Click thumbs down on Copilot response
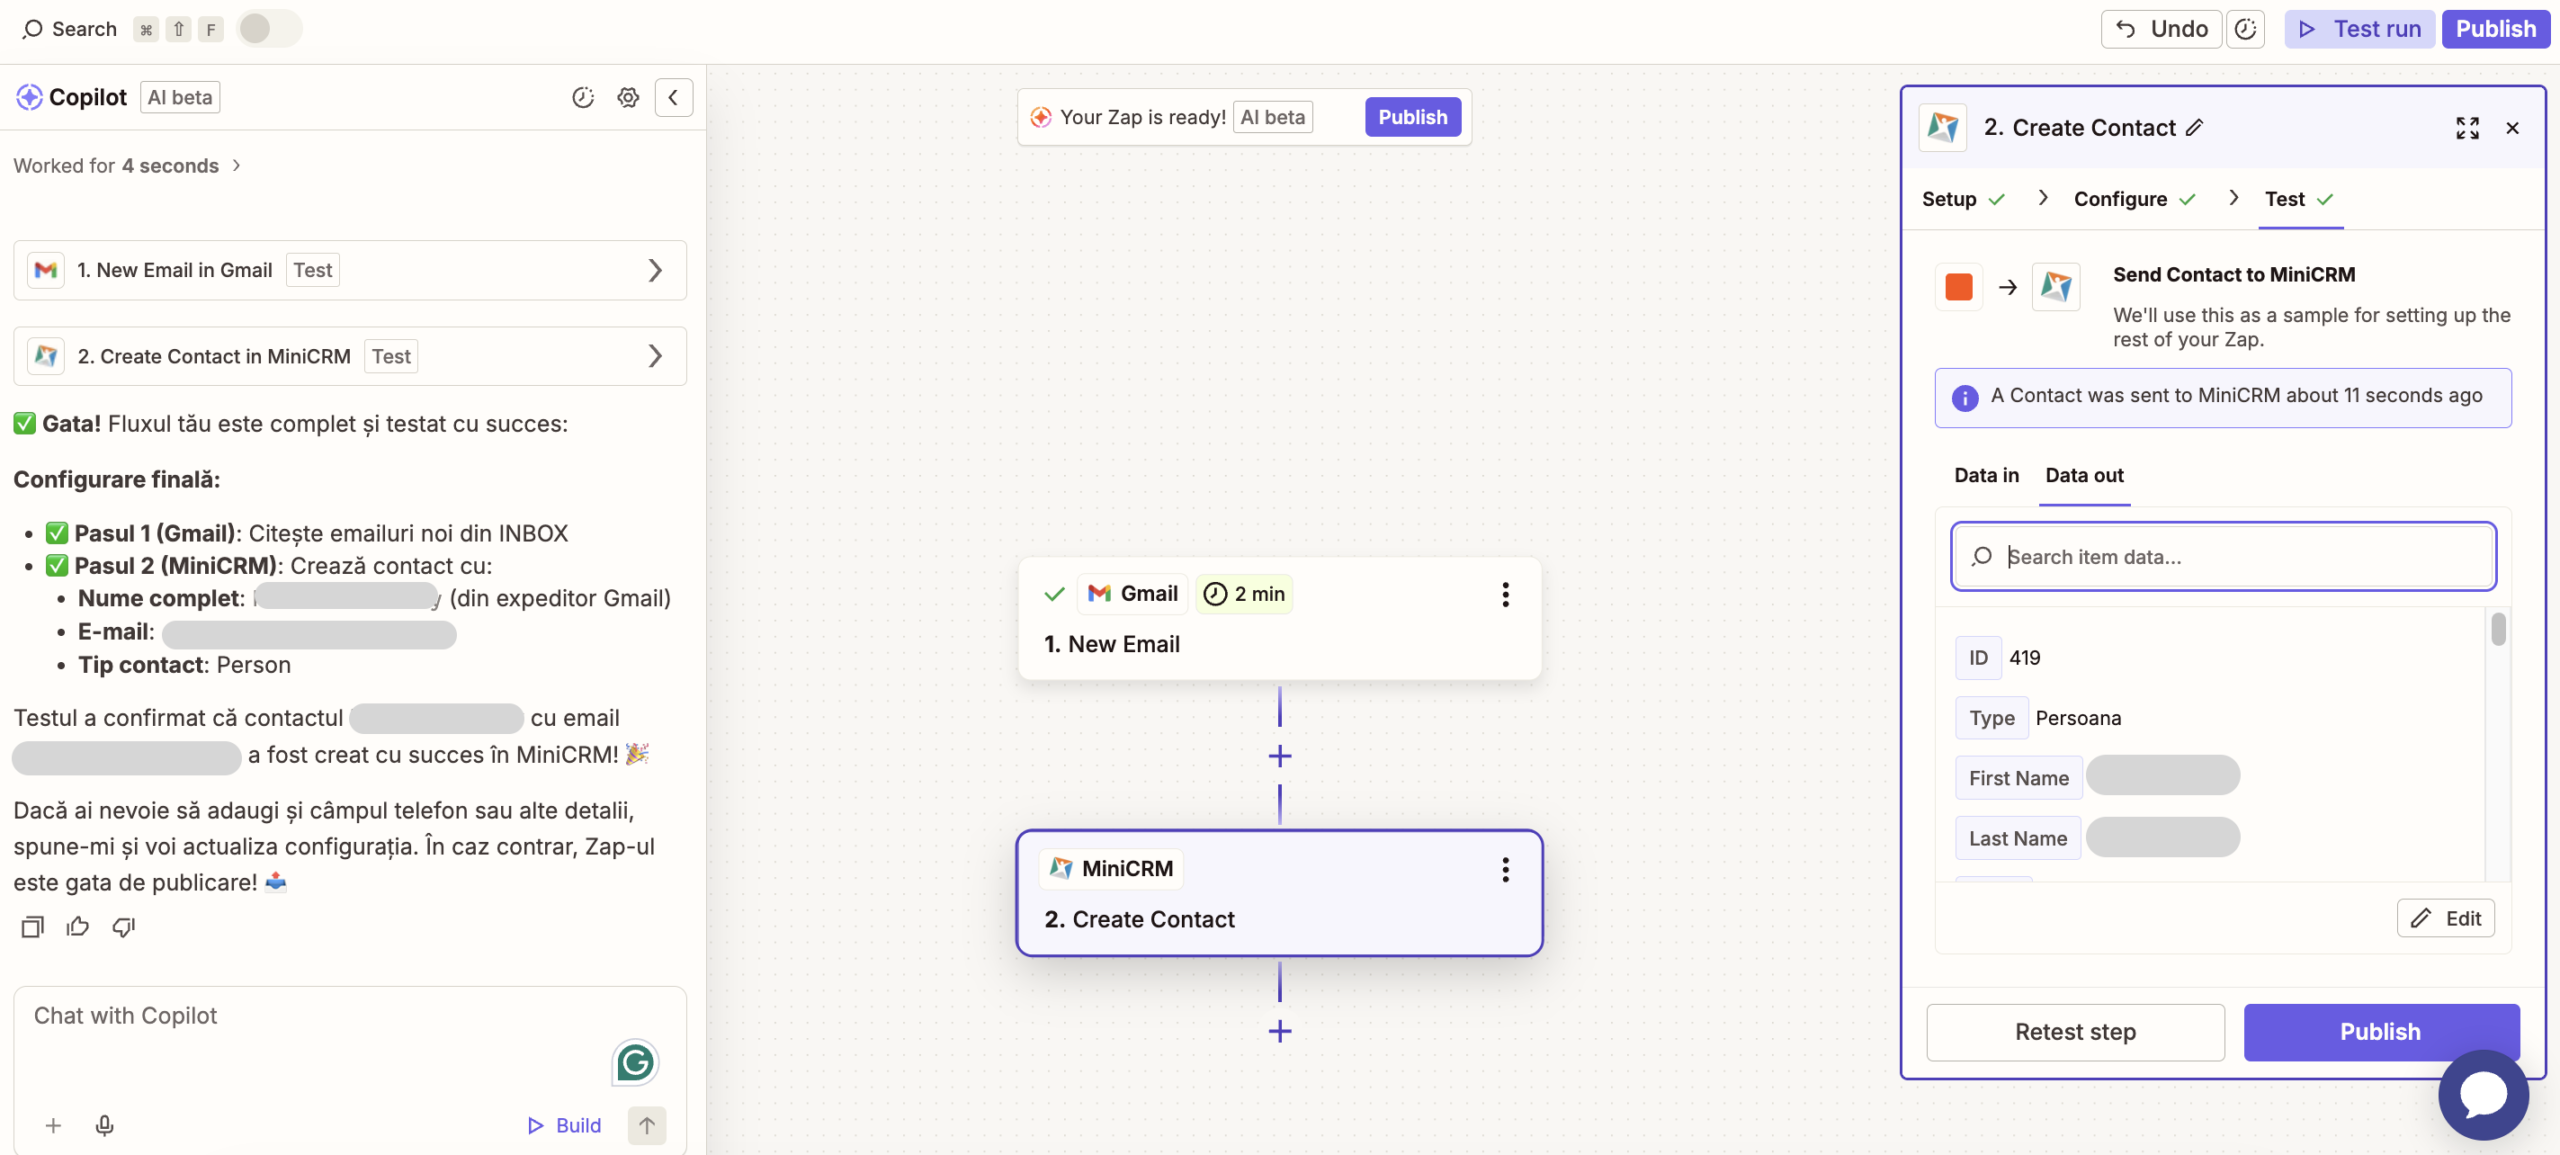 click(x=124, y=927)
